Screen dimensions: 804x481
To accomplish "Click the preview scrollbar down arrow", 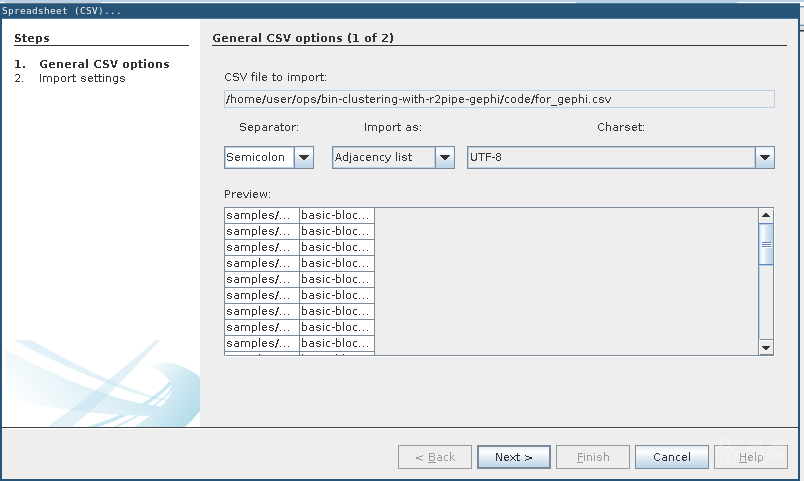I will pyautogui.click(x=766, y=347).
